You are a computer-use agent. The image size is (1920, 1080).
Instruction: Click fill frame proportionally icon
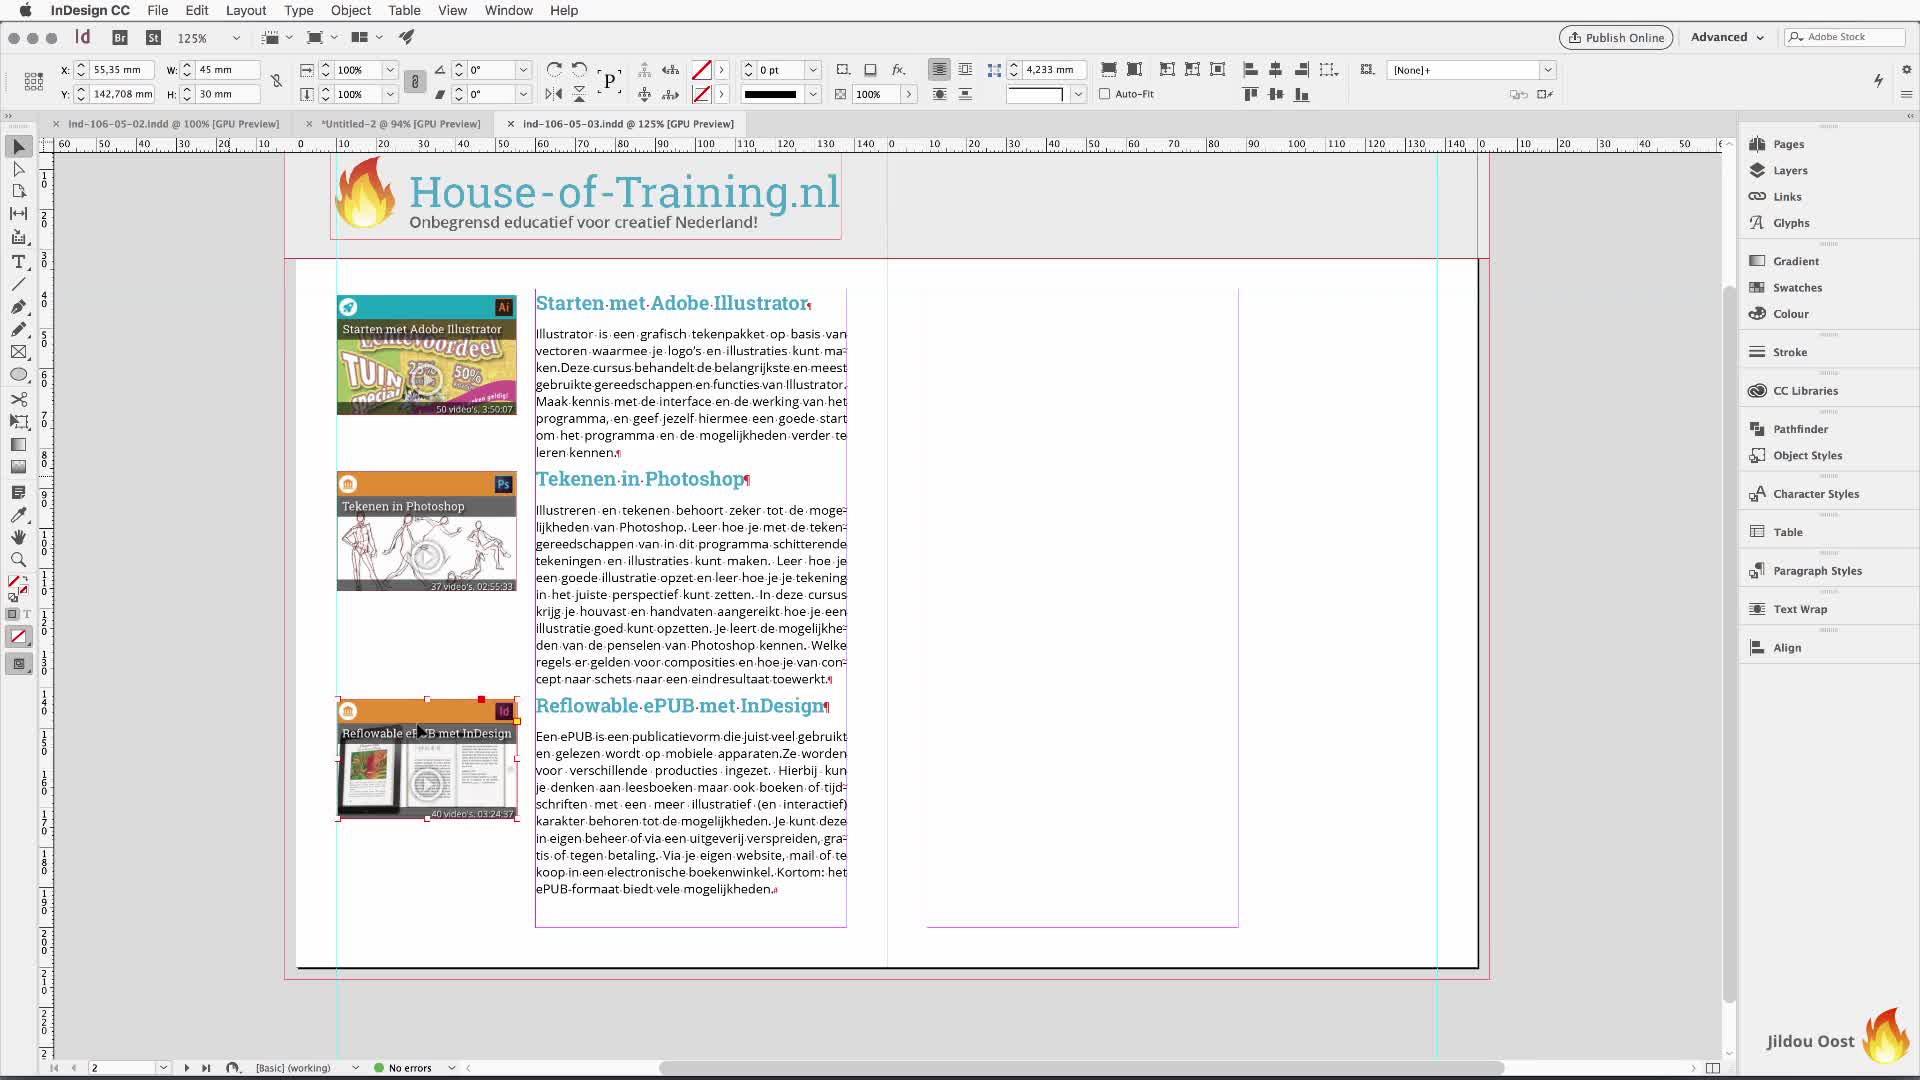tap(1109, 70)
